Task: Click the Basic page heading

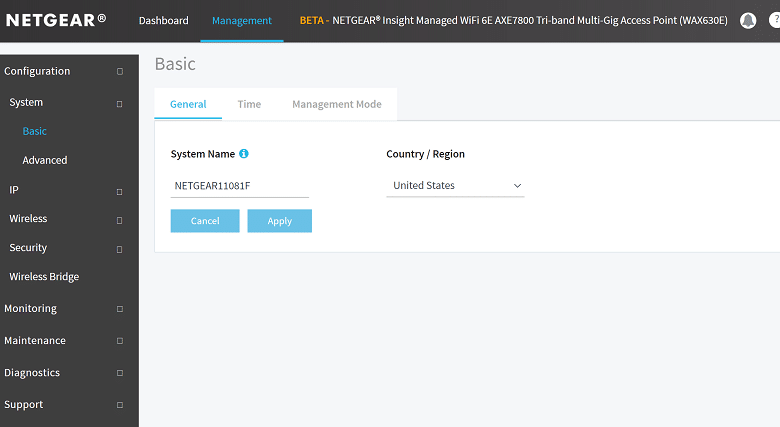Action: click(175, 64)
